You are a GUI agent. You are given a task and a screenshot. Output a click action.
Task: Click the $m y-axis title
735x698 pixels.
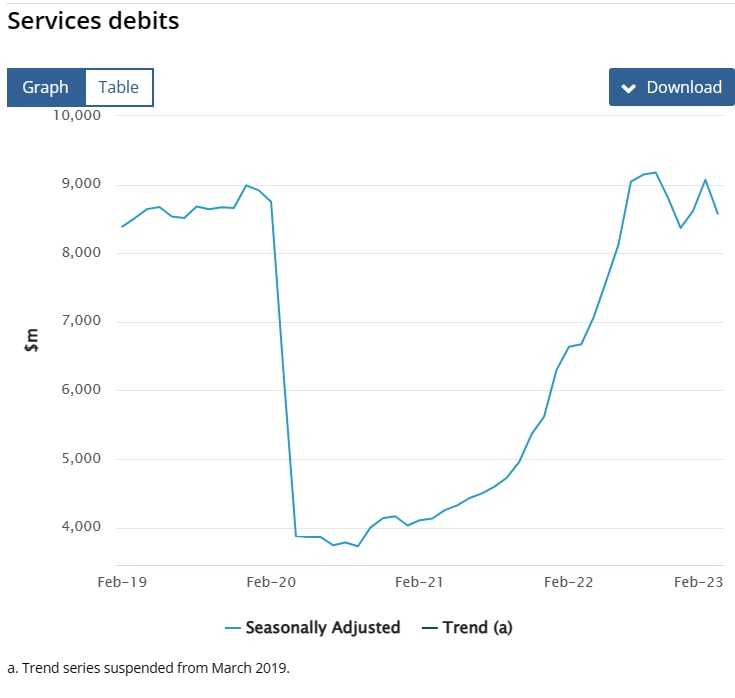pos(32,341)
